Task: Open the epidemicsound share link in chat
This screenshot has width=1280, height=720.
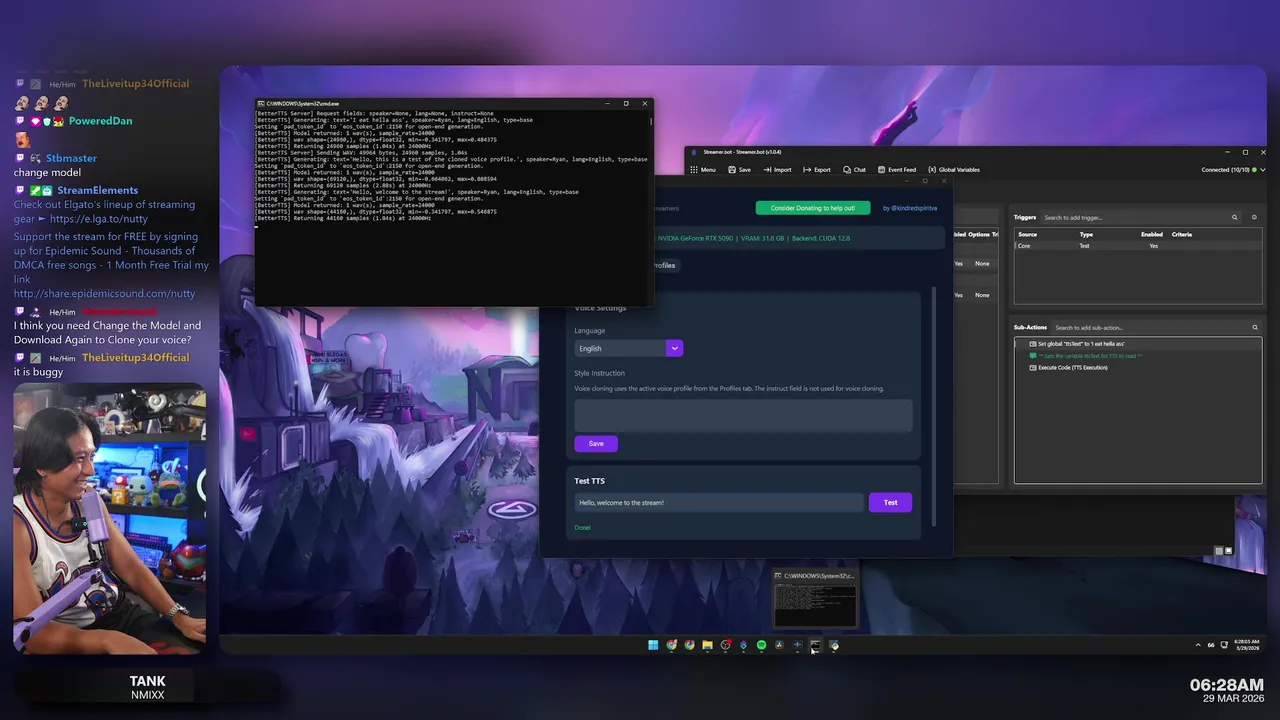Action: [x=105, y=294]
